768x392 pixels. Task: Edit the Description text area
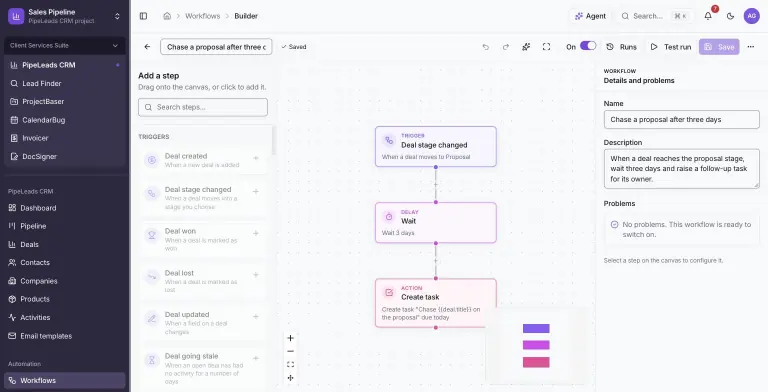click(x=681, y=169)
